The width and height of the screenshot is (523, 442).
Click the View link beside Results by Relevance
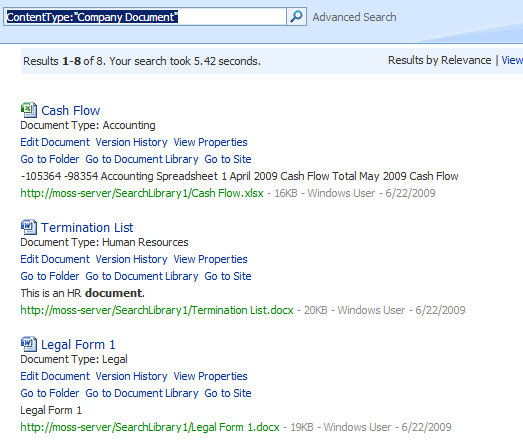pos(512,60)
